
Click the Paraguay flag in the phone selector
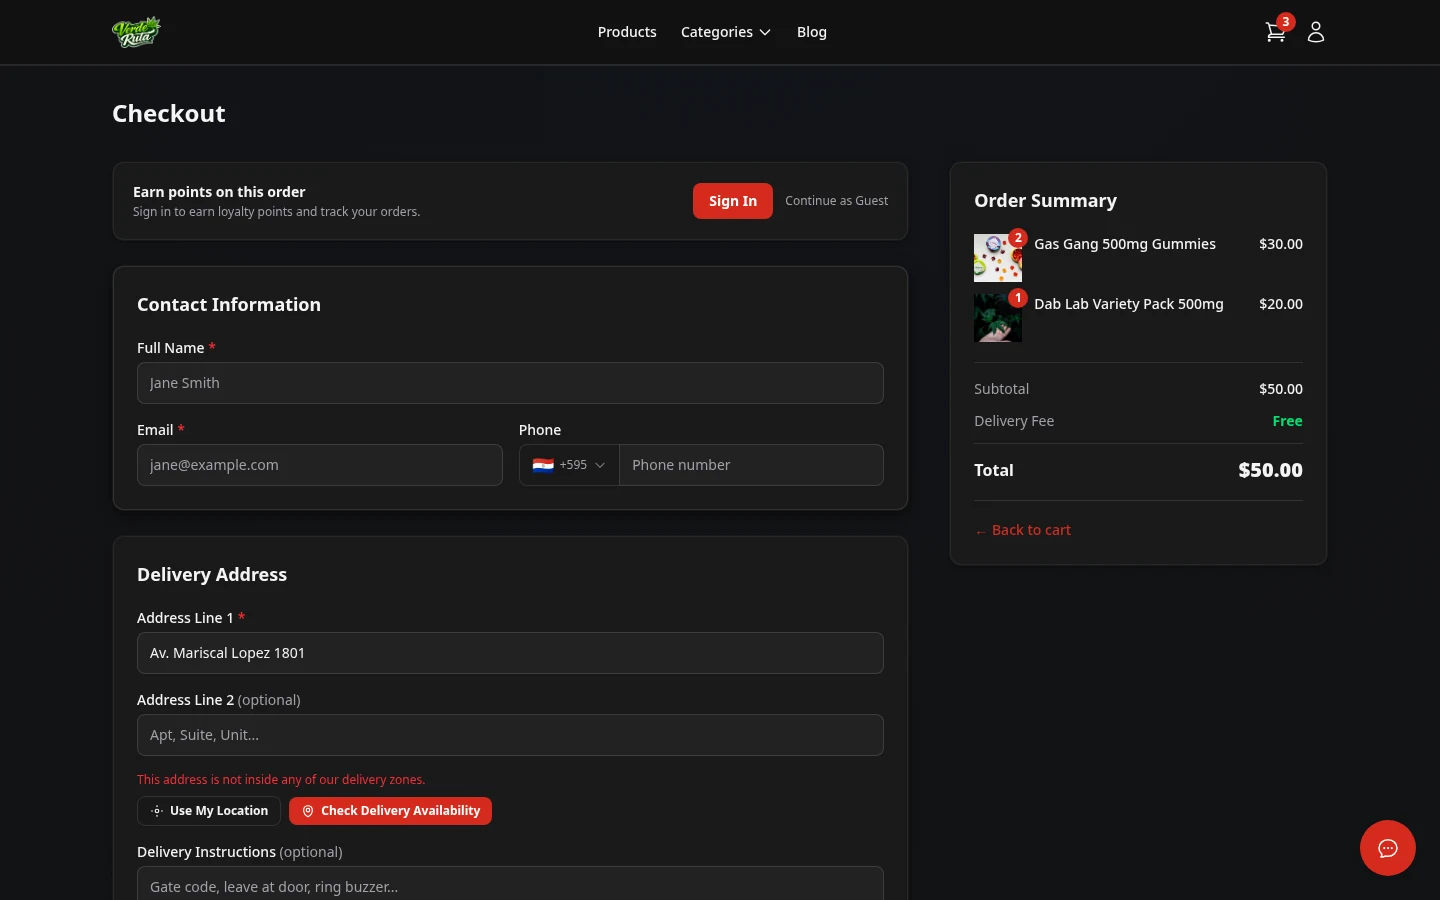coord(543,465)
